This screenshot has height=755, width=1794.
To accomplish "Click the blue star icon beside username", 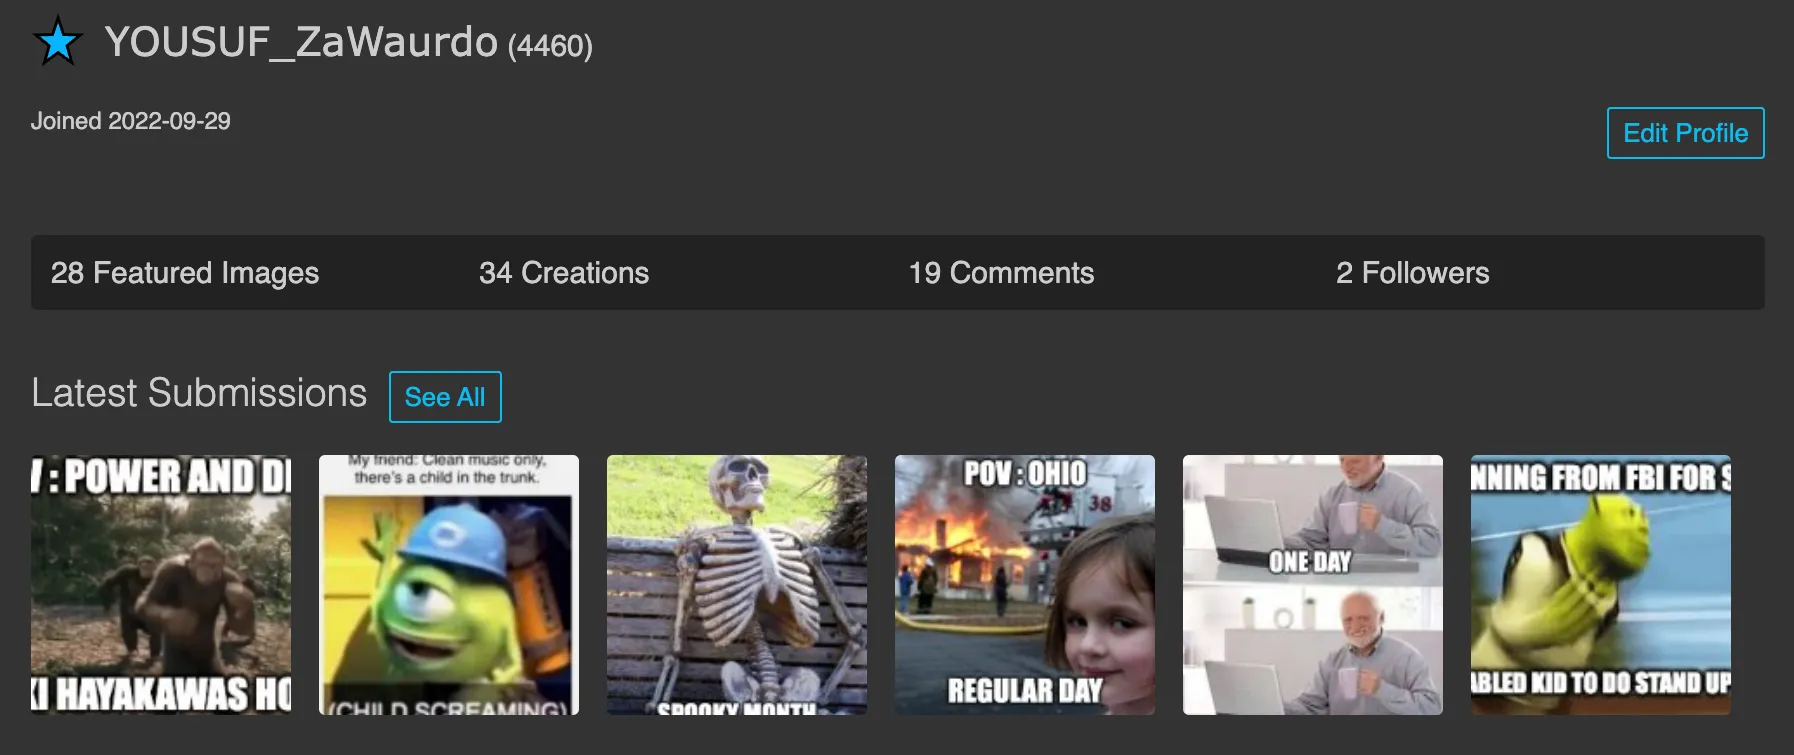I will (x=57, y=42).
